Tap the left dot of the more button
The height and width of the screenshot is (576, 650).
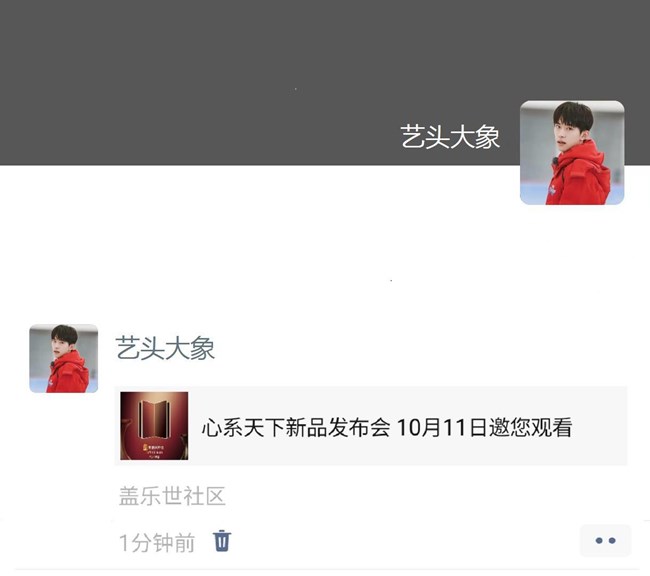599,540
